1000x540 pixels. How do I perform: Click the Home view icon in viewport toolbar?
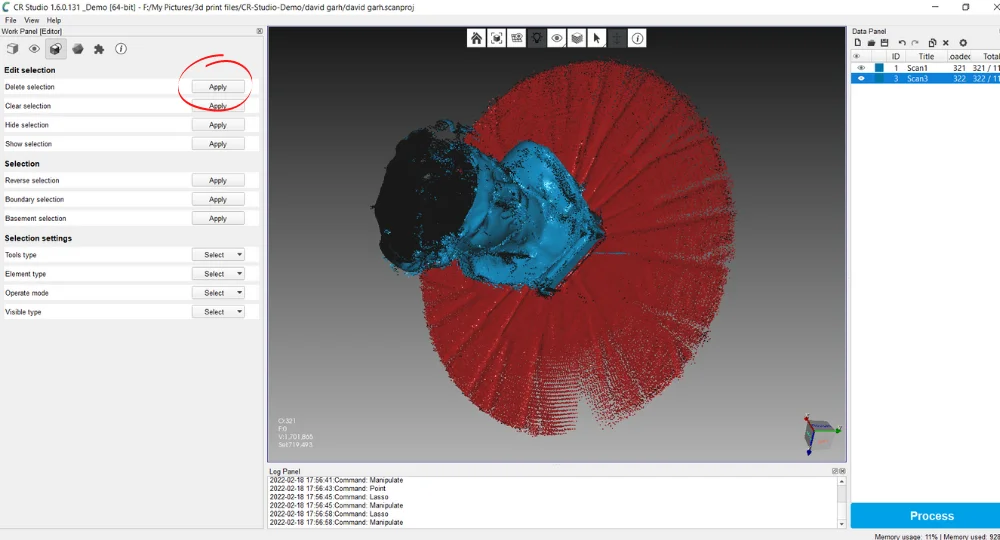(476, 38)
